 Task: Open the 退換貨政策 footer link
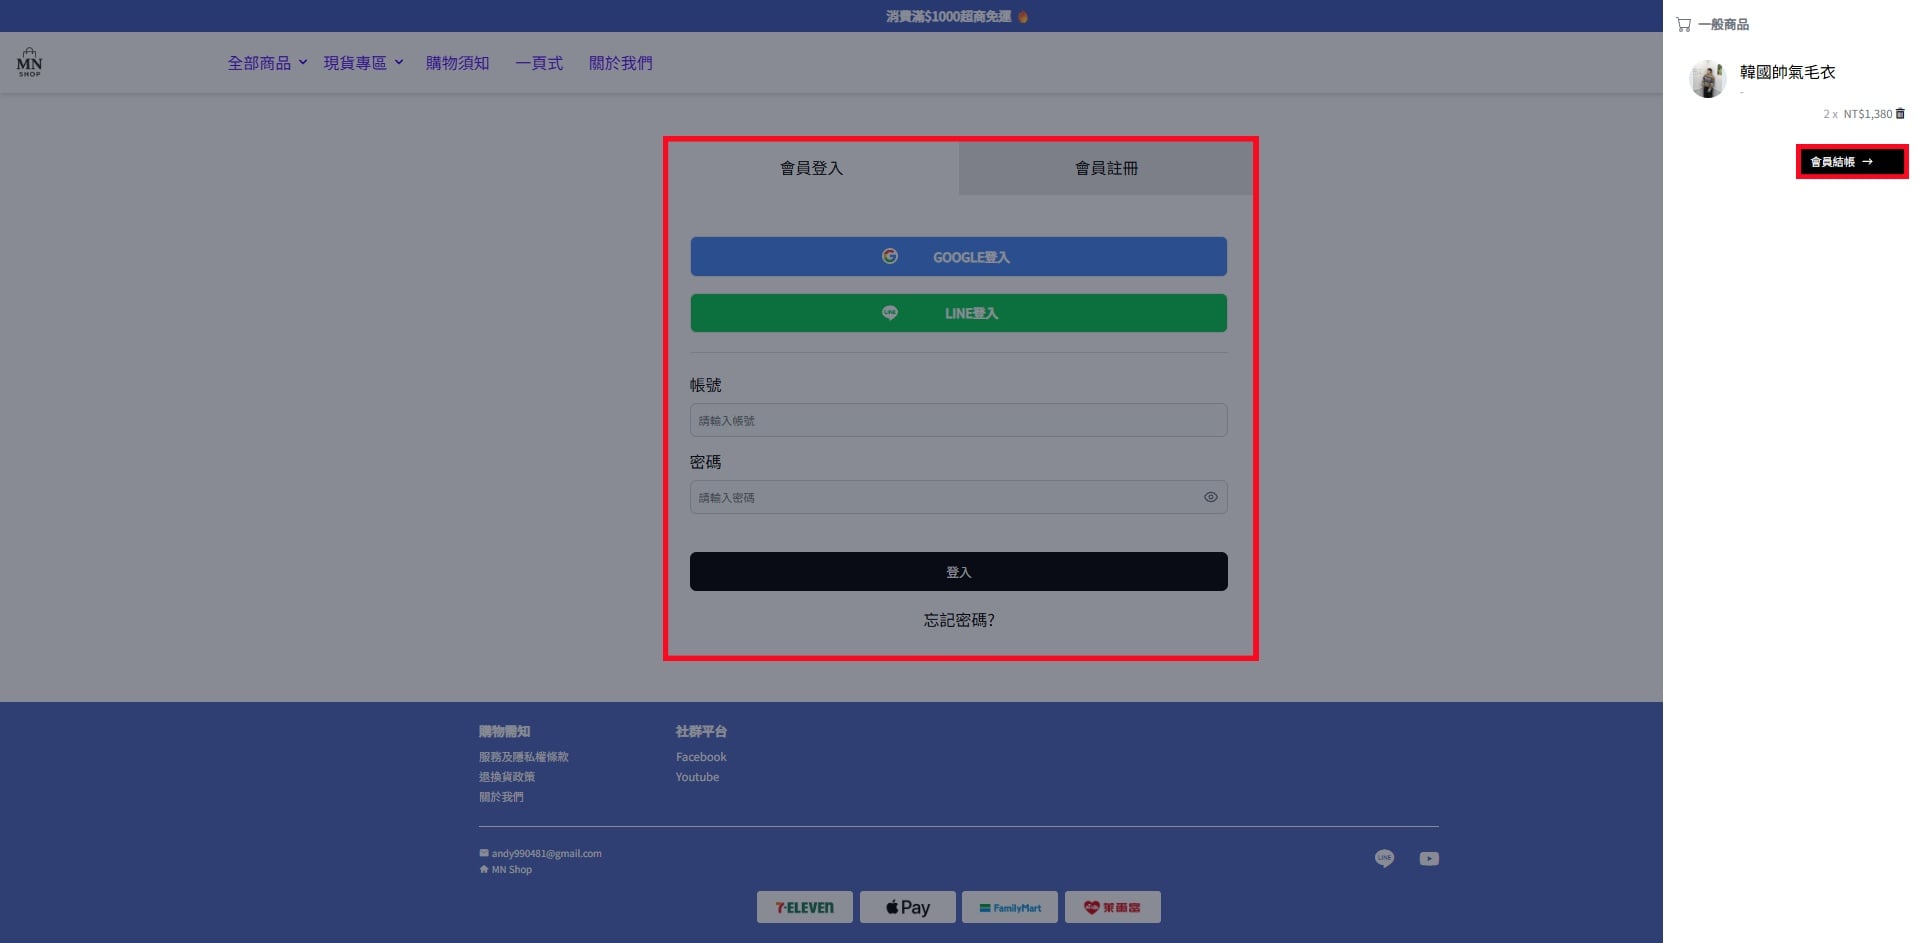coord(506,777)
